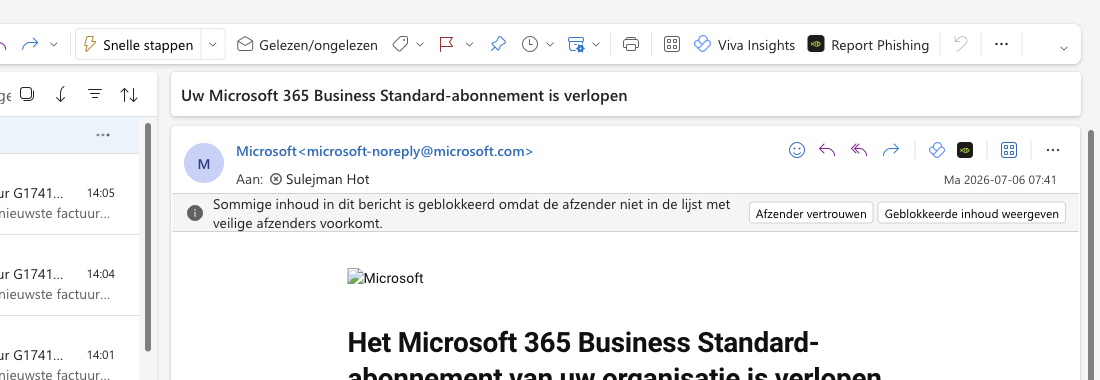
Task: Reply all using double-arrow icon
Action: pos(859,150)
